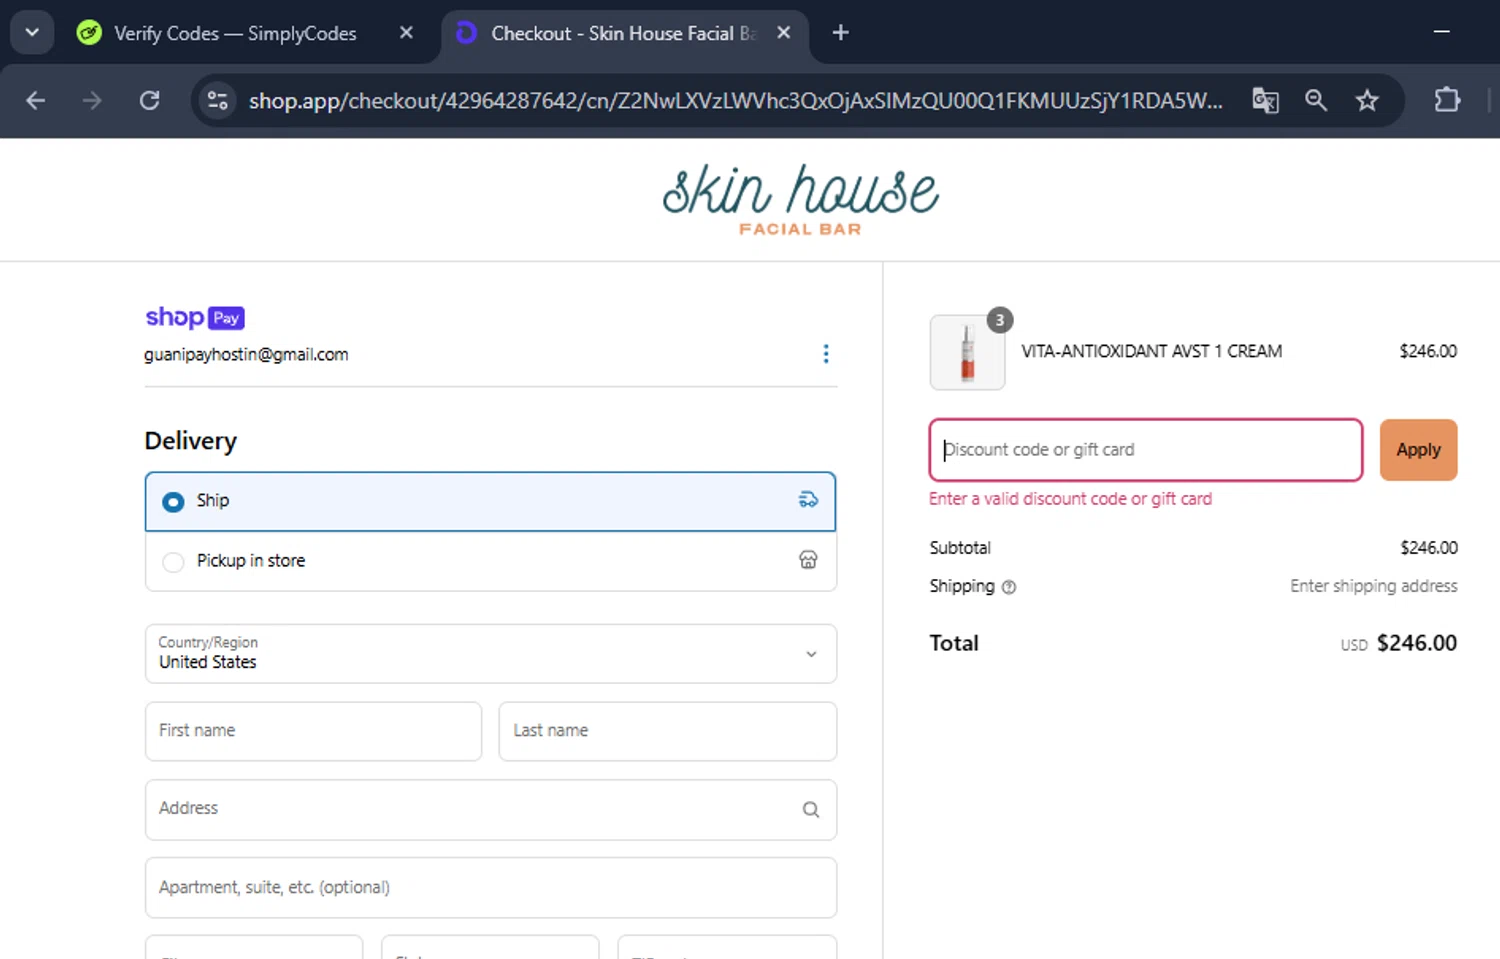Expand the Country/Region dropdown
The image size is (1500, 959).
pos(490,654)
